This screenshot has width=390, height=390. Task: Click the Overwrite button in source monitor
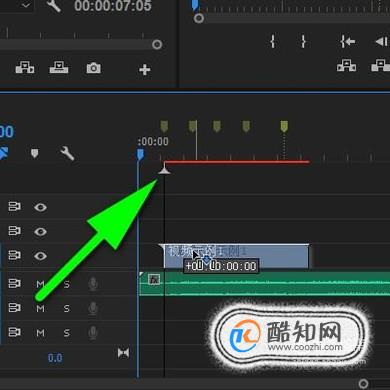(x=59, y=67)
